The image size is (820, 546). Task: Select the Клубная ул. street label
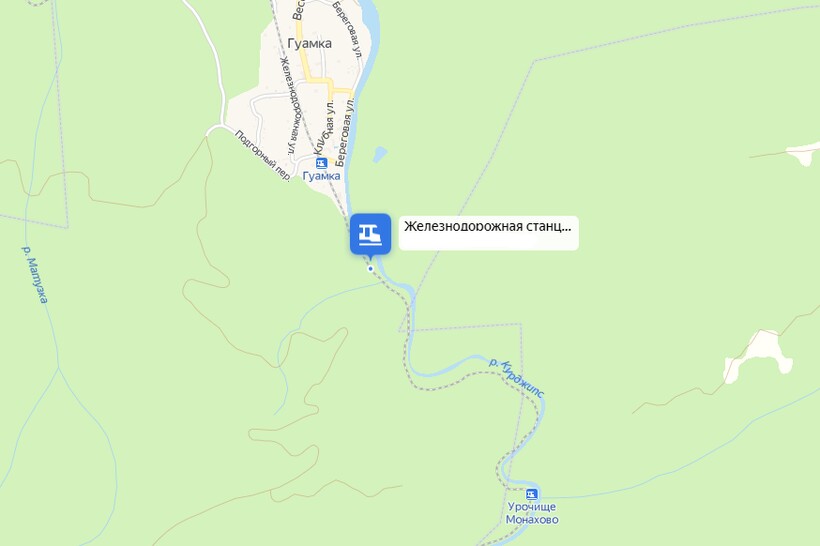324,127
